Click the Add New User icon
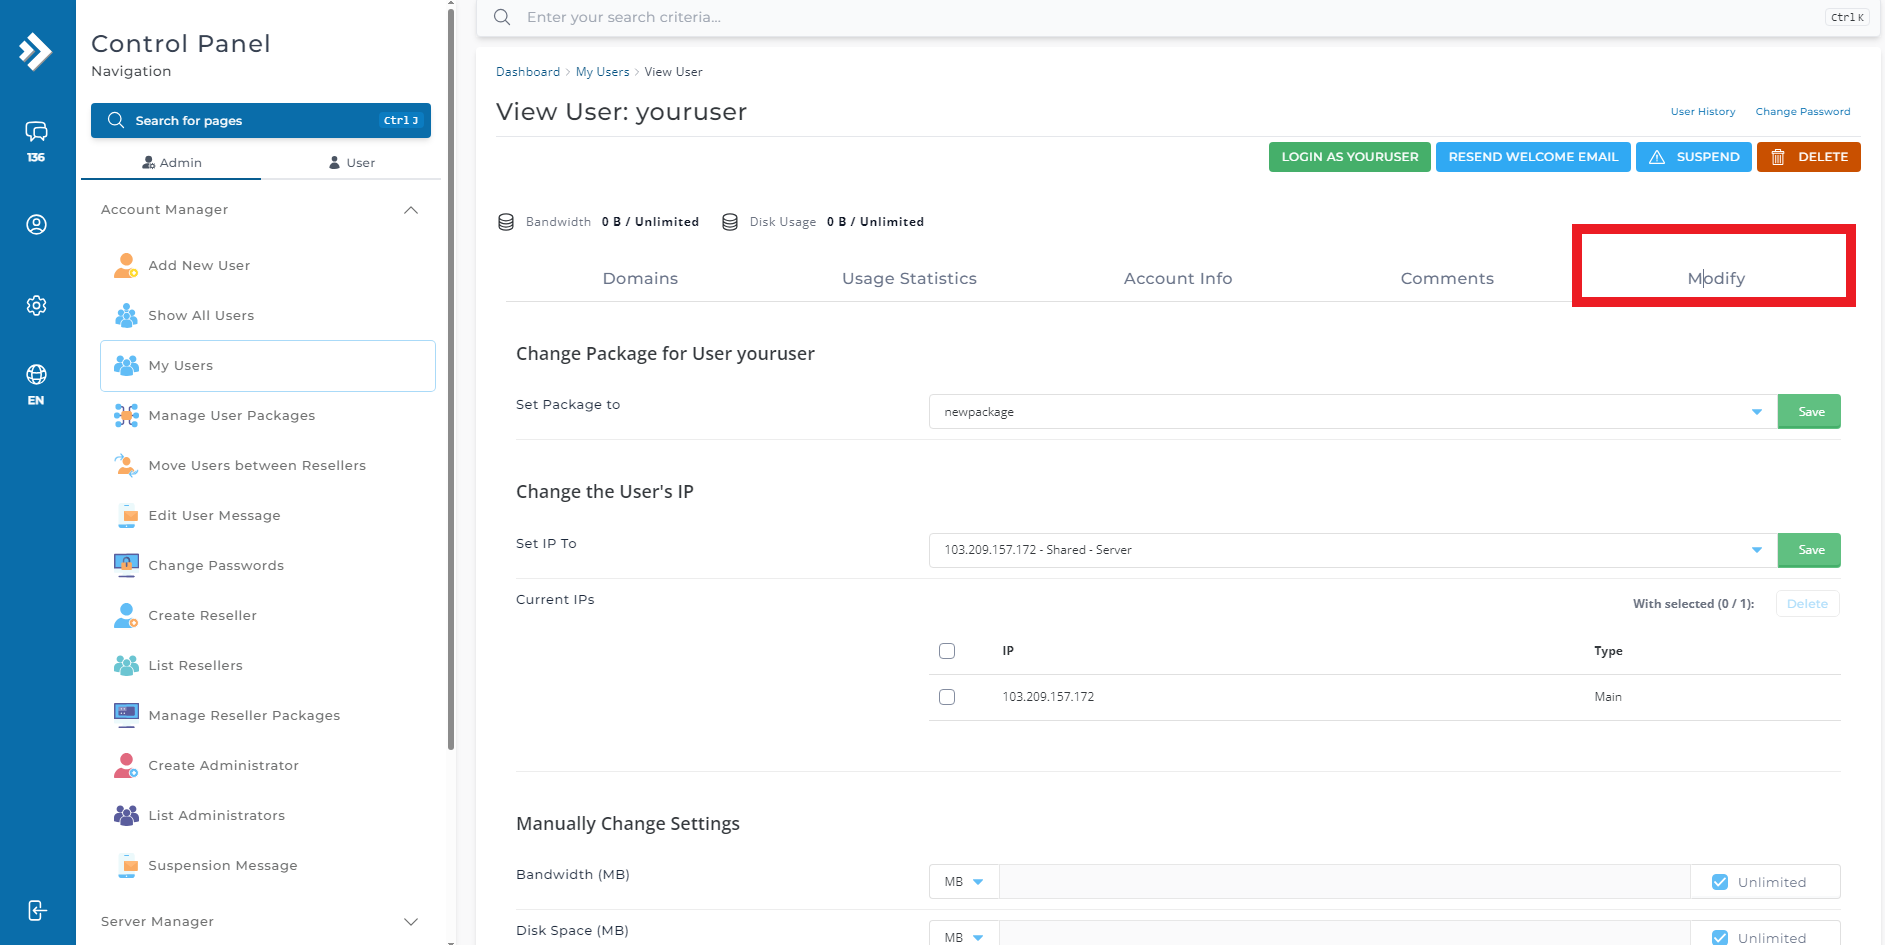The width and height of the screenshot is (1885, 945). [126, 265]
